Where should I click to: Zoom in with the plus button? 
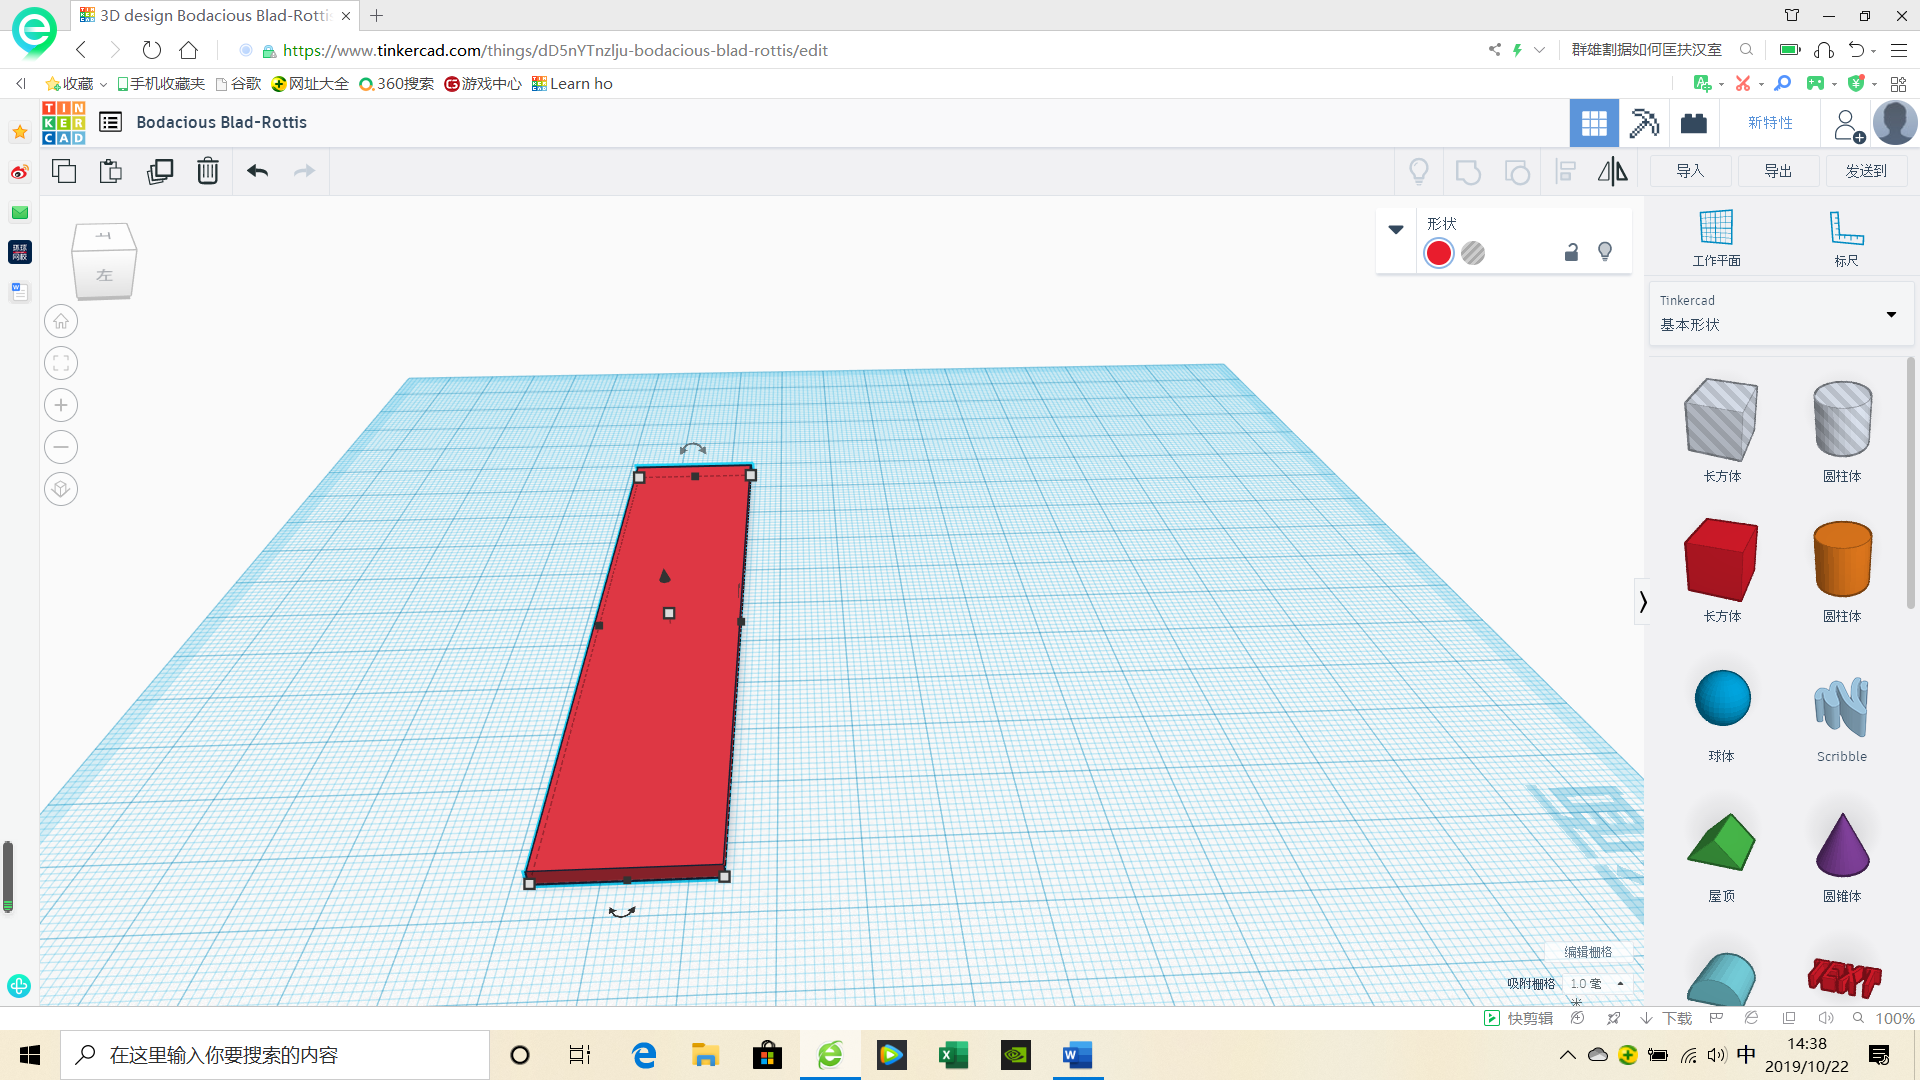(61, 405)
